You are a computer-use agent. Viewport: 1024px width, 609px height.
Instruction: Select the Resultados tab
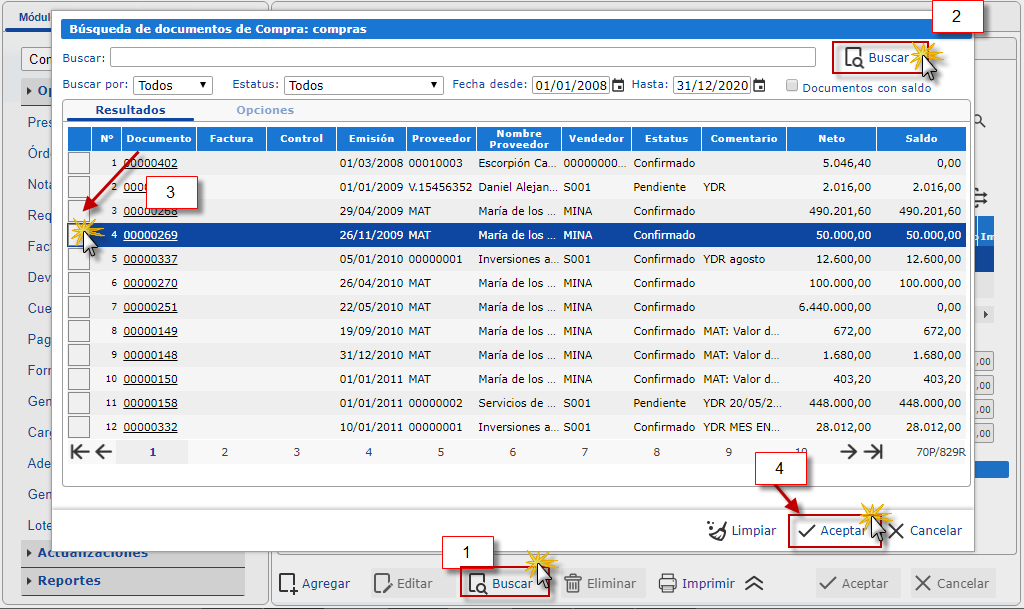pos(130,110)
